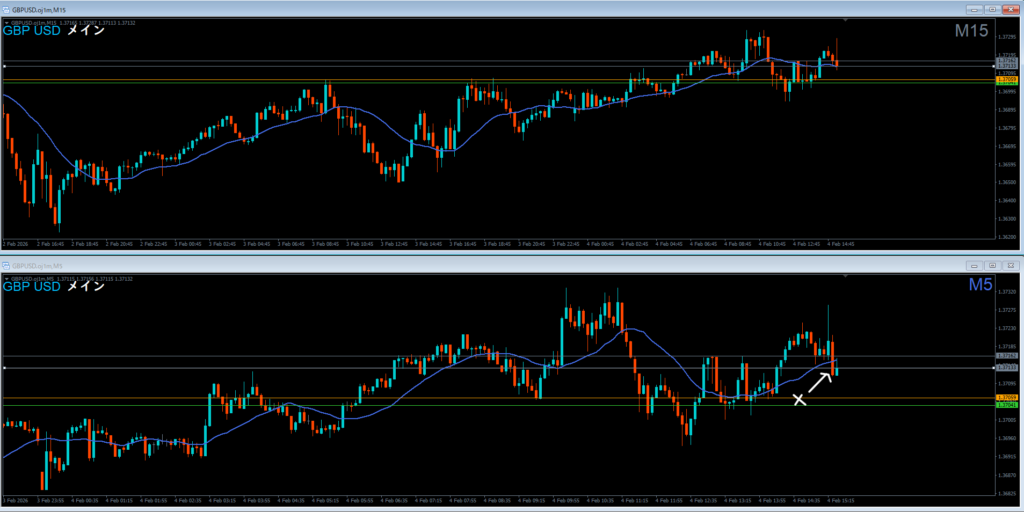This screenshot has width=1024, height=512.
Task: Click the large M15 timeframe label
Action: (972, 31)
